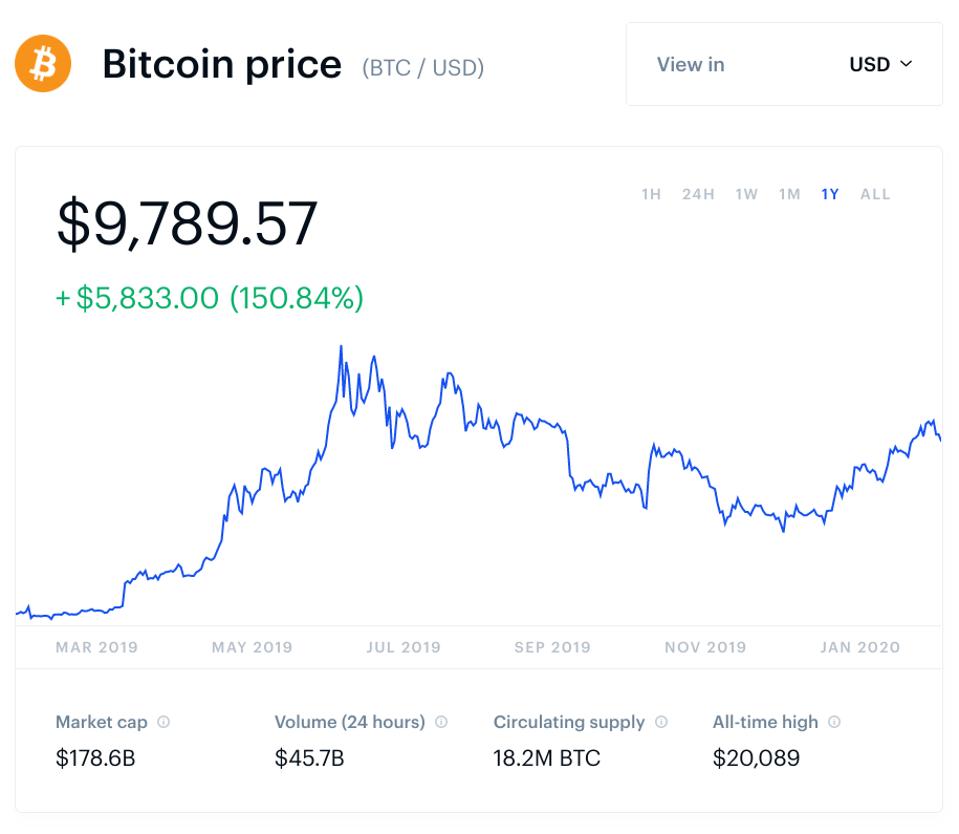Click the SEP 2019 axis label

click(552, 647)
